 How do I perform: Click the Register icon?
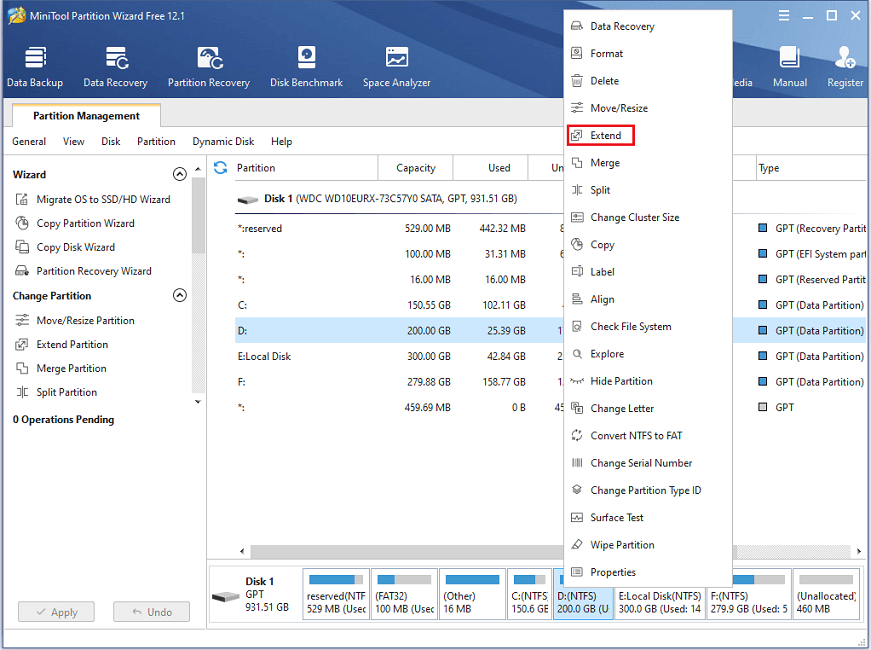click(845, 67)
